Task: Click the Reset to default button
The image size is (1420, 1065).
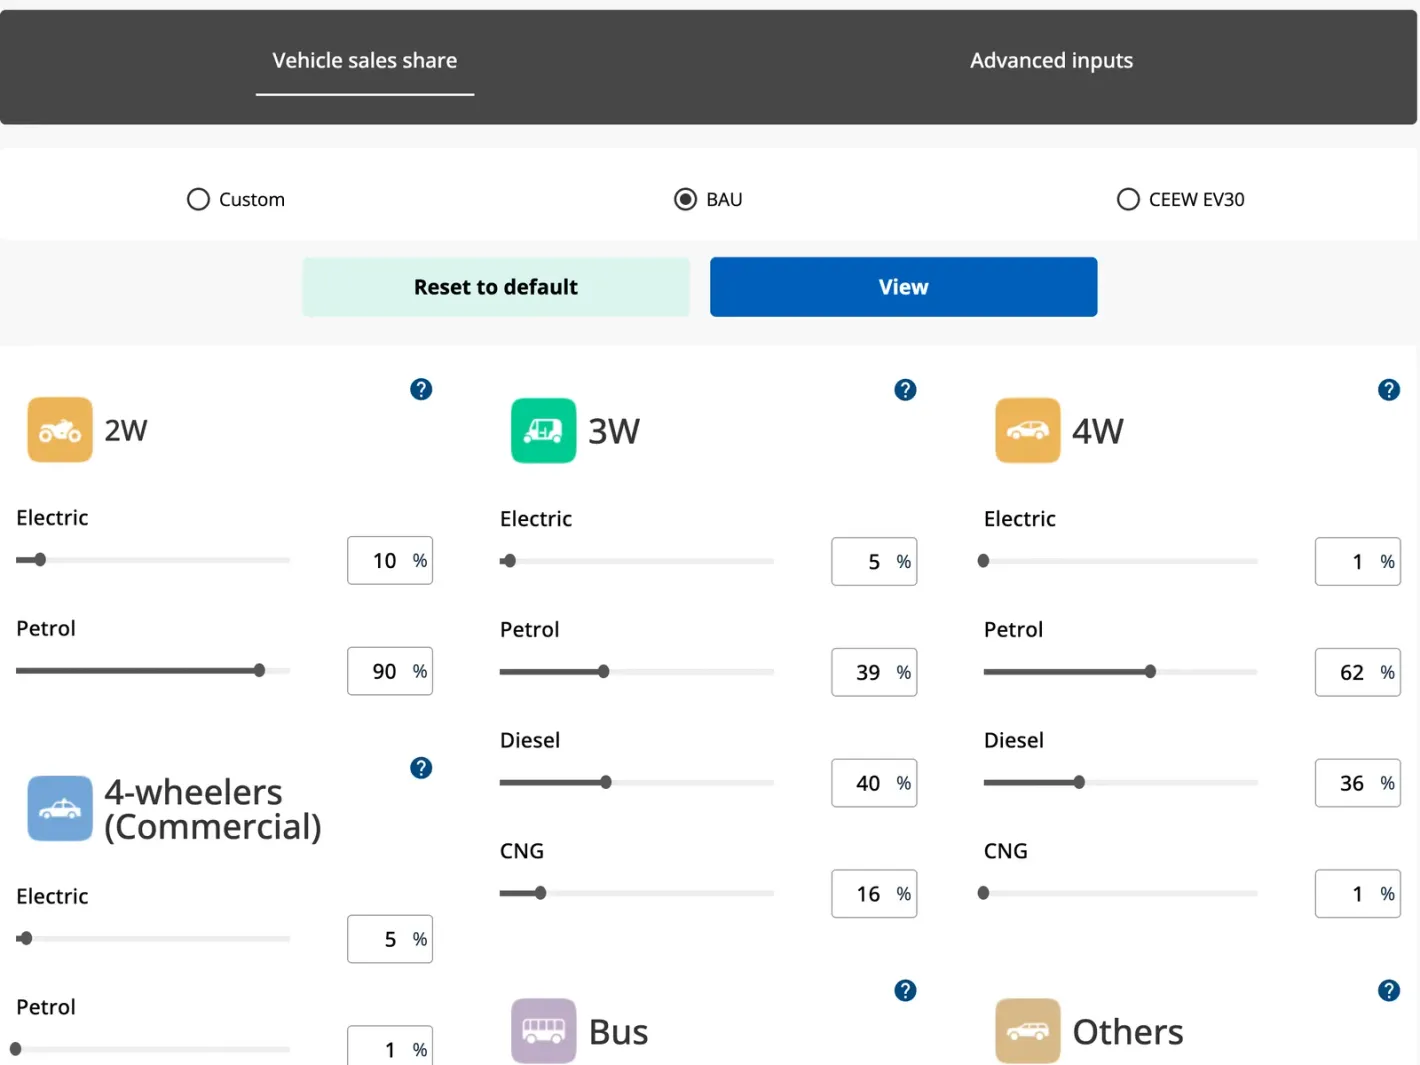Action: (x=496, y=287)
